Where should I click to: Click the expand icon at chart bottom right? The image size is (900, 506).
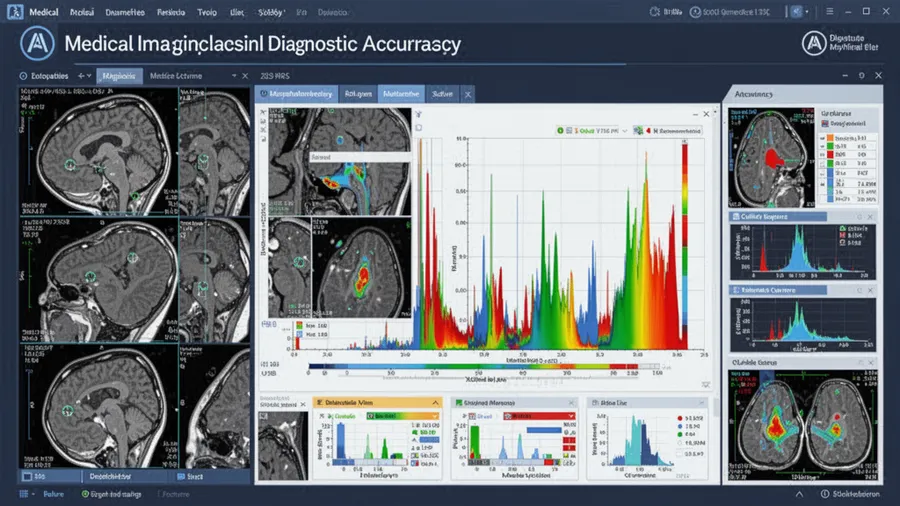[705, 384]
